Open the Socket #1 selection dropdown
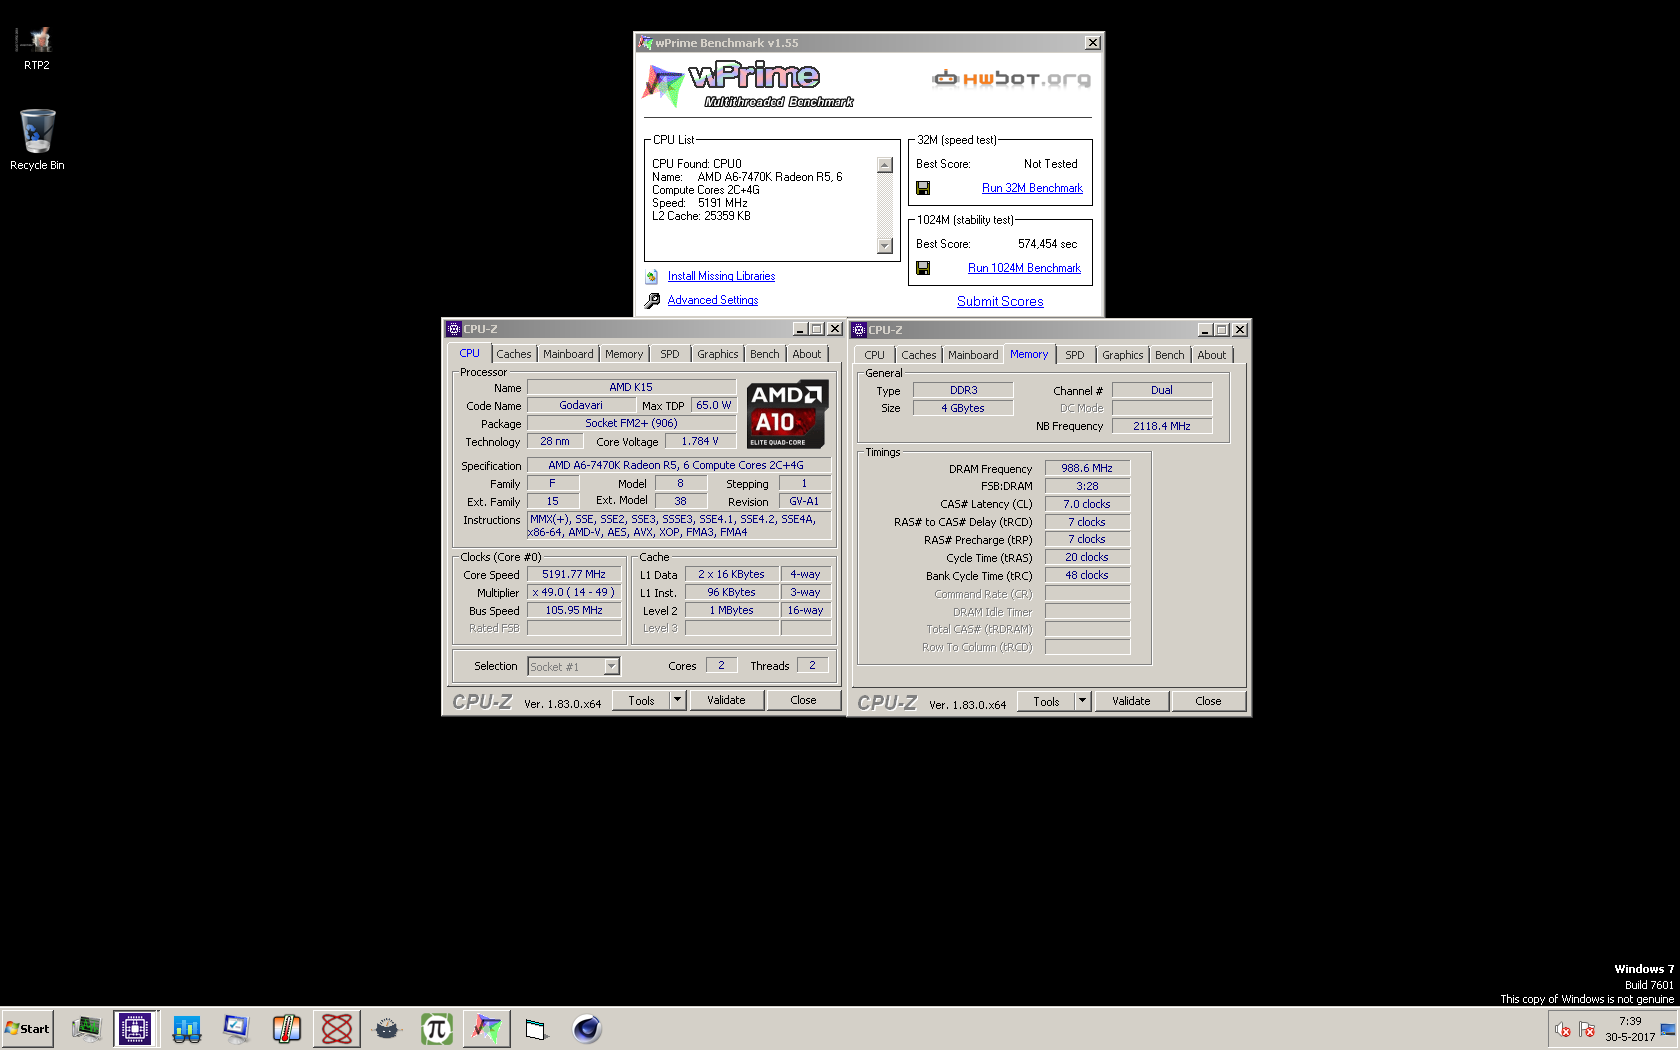Viewport: 1680px width, 1050px height. tap(574, 666)
